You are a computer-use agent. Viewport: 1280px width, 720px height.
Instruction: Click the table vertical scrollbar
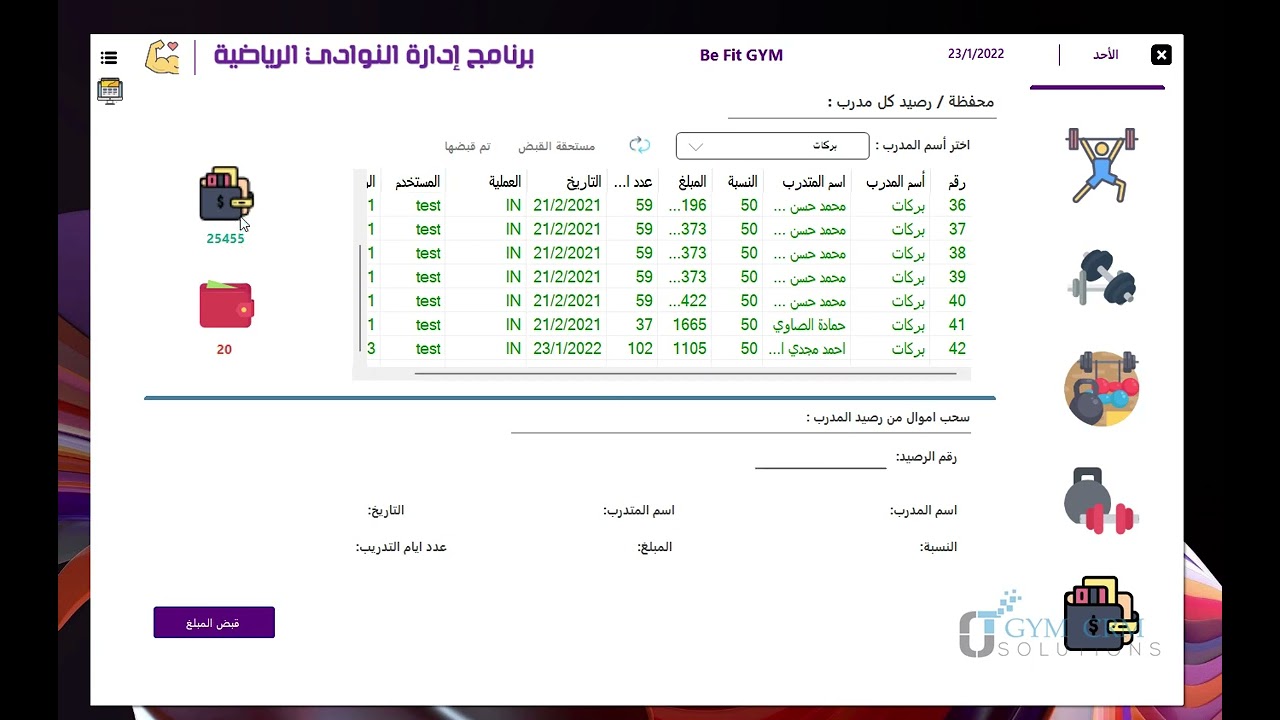(x=360, y=298)
